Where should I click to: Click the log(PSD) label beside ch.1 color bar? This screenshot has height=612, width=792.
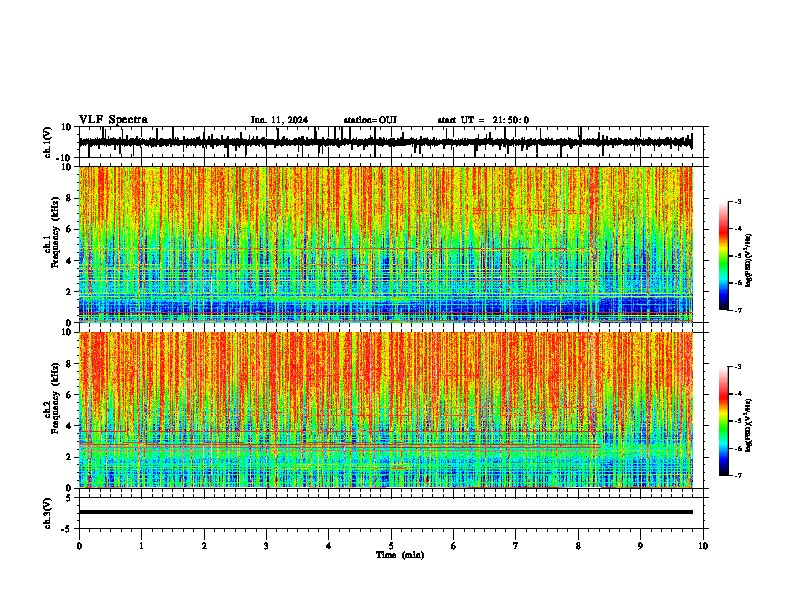tap(749, 260)
